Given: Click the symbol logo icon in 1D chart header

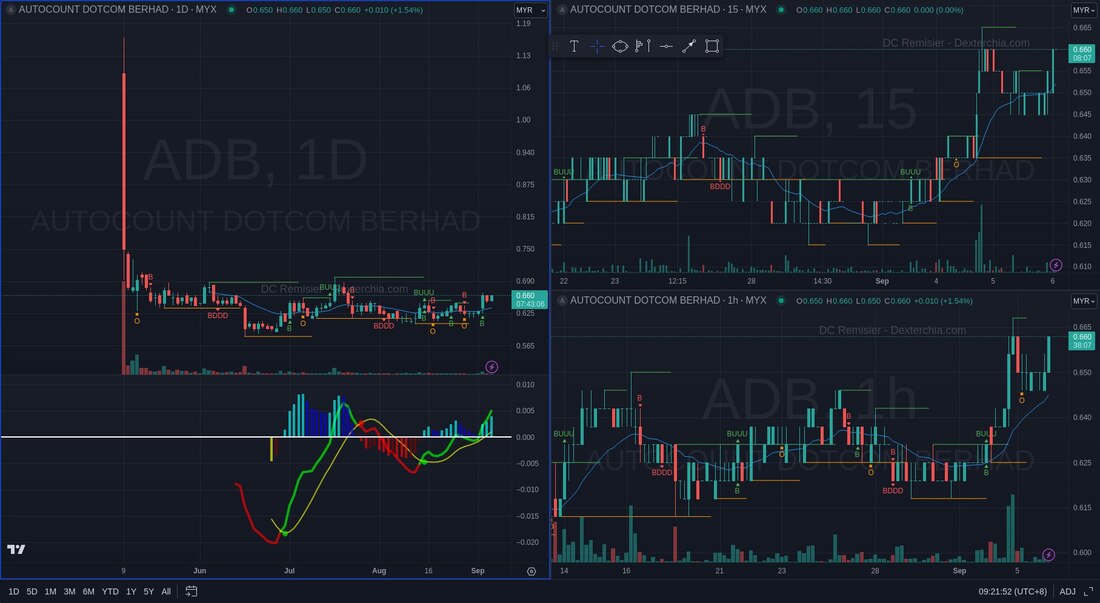Looking at the screenshot, I should click(x=11, y=10).
